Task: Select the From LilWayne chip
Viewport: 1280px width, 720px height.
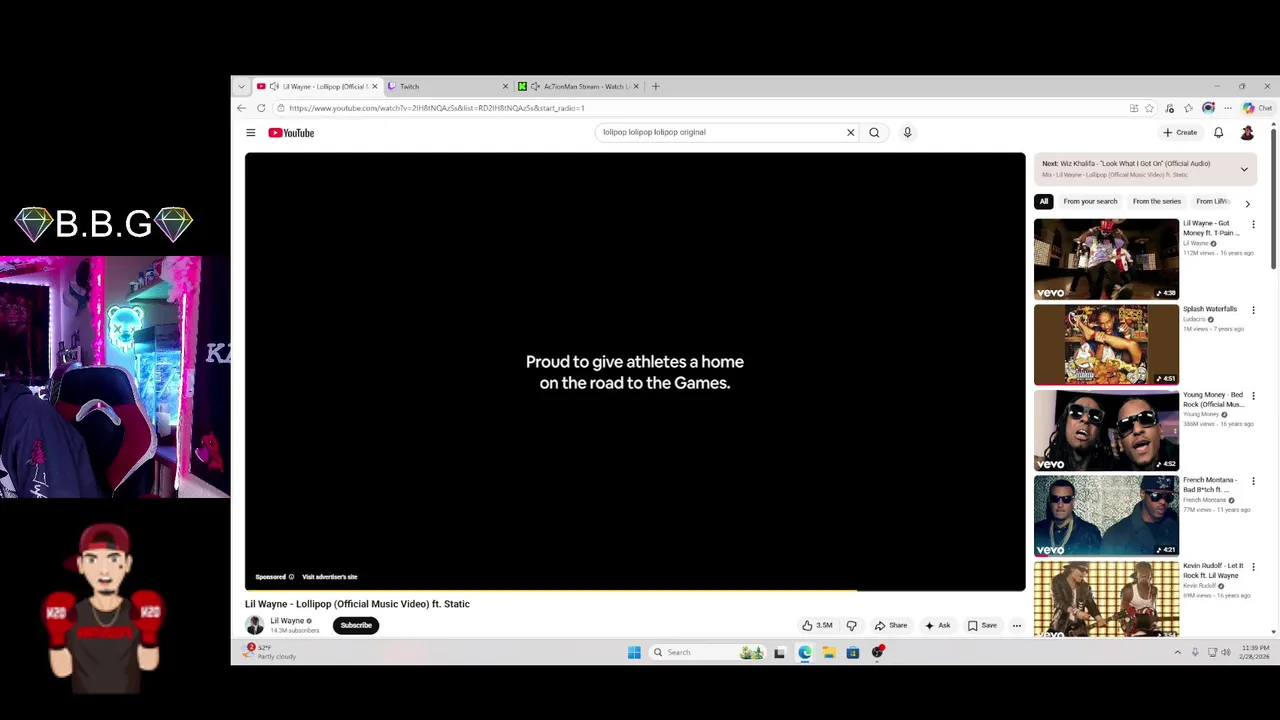Action: pos(1213,201)
